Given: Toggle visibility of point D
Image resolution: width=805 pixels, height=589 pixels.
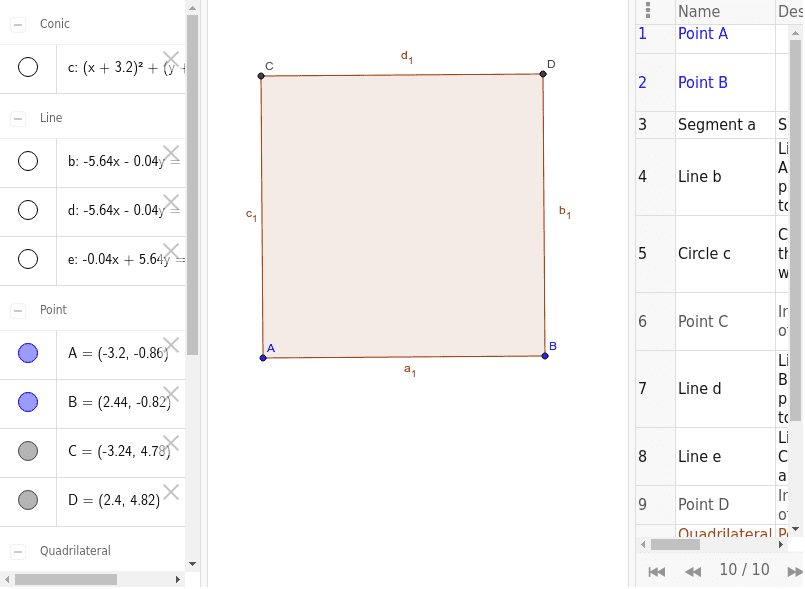Looking at the screenshot, I should point(28,500).
